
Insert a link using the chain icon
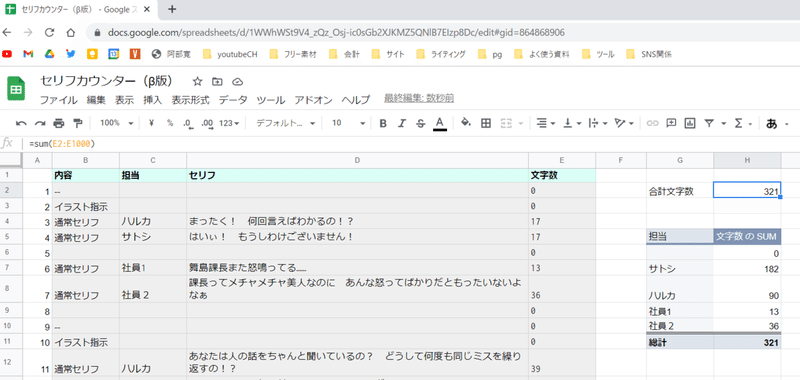[x=653, y=123]
